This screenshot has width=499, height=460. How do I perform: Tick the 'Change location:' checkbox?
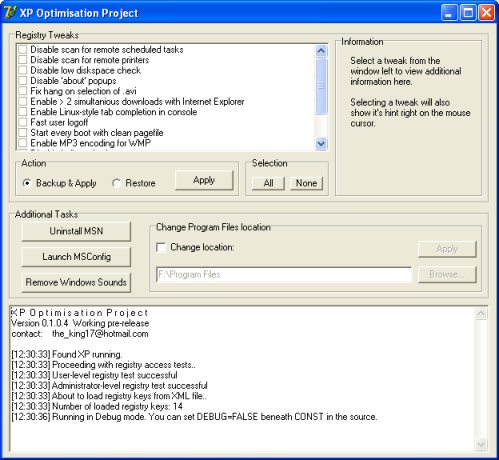click(x=161, y=247)
